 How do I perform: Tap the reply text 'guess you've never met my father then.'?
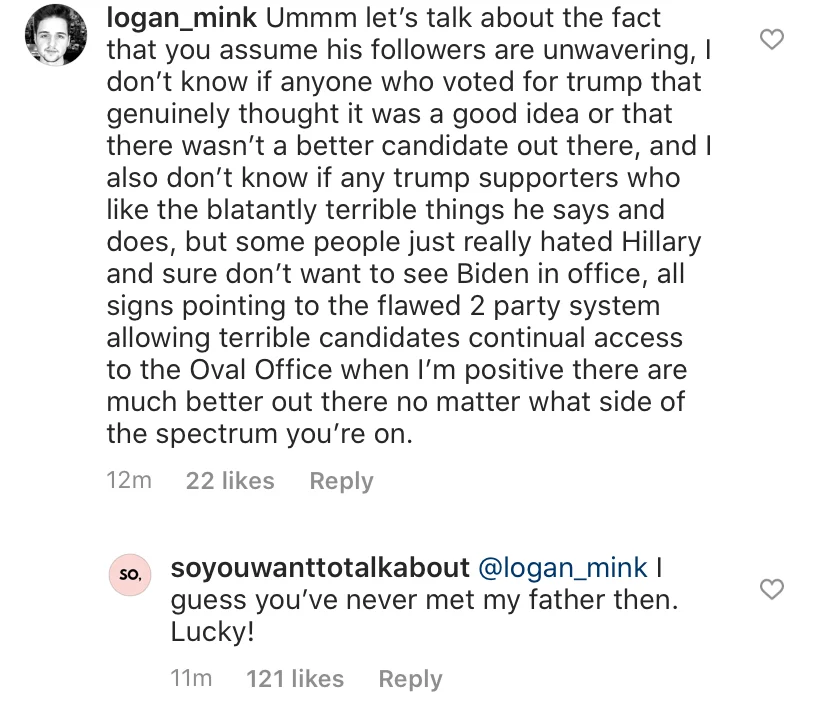point(424,600)
